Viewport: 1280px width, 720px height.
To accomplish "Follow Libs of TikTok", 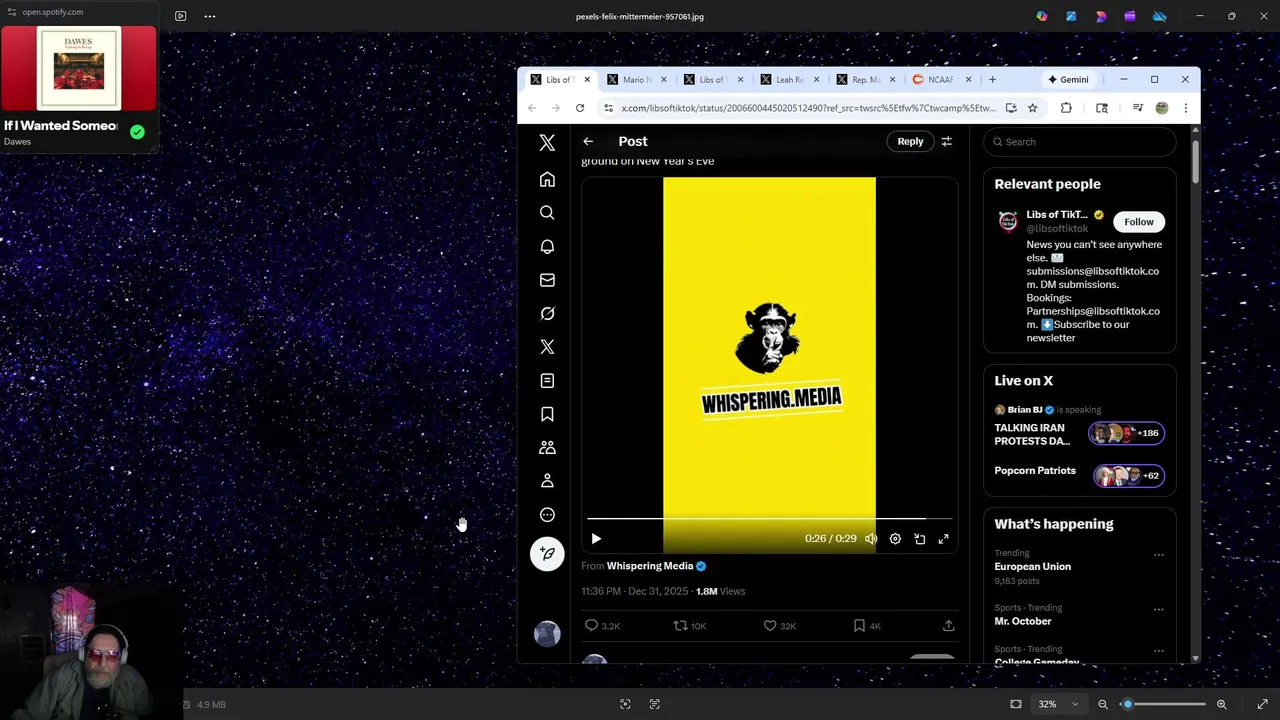I will [x=1138, y=222].
